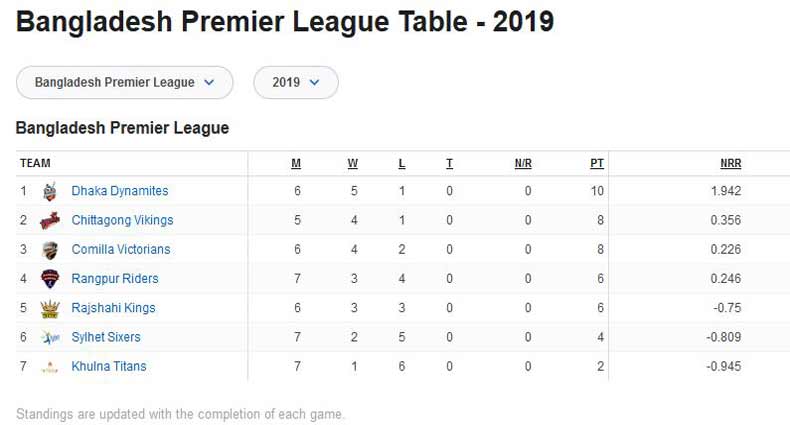Sort by the W wins column
Image resolution: width=790 pixels, height=425 pixels.
[x=353, y=163]
